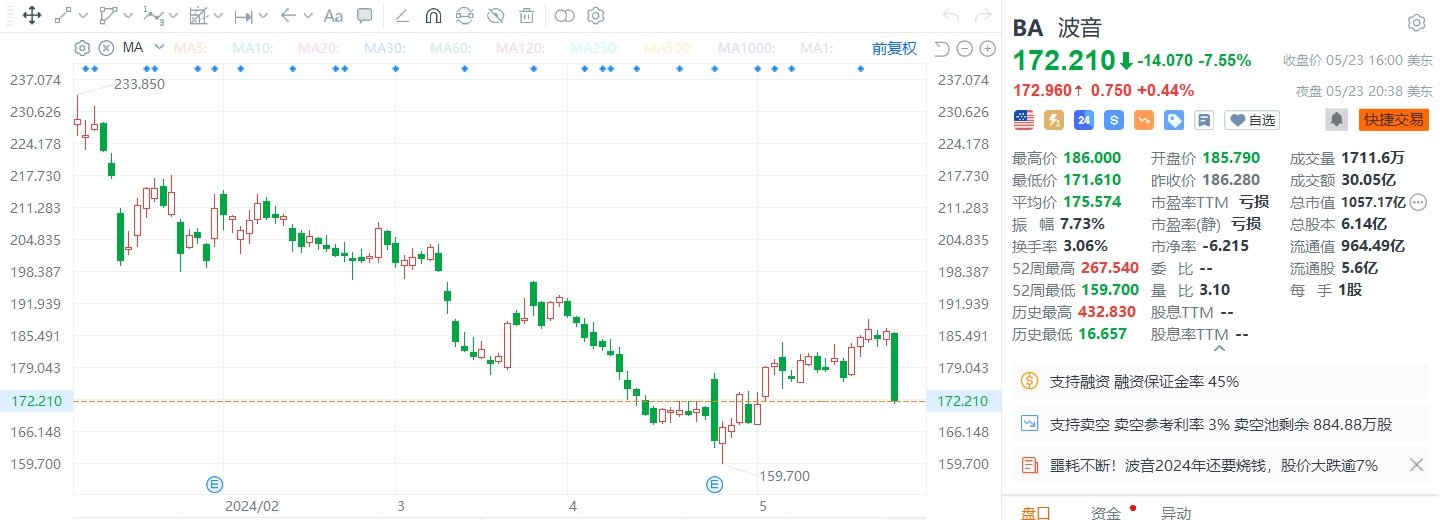
Task: Open 支持融资 margin financing info
Action: tap(1219, 381)
